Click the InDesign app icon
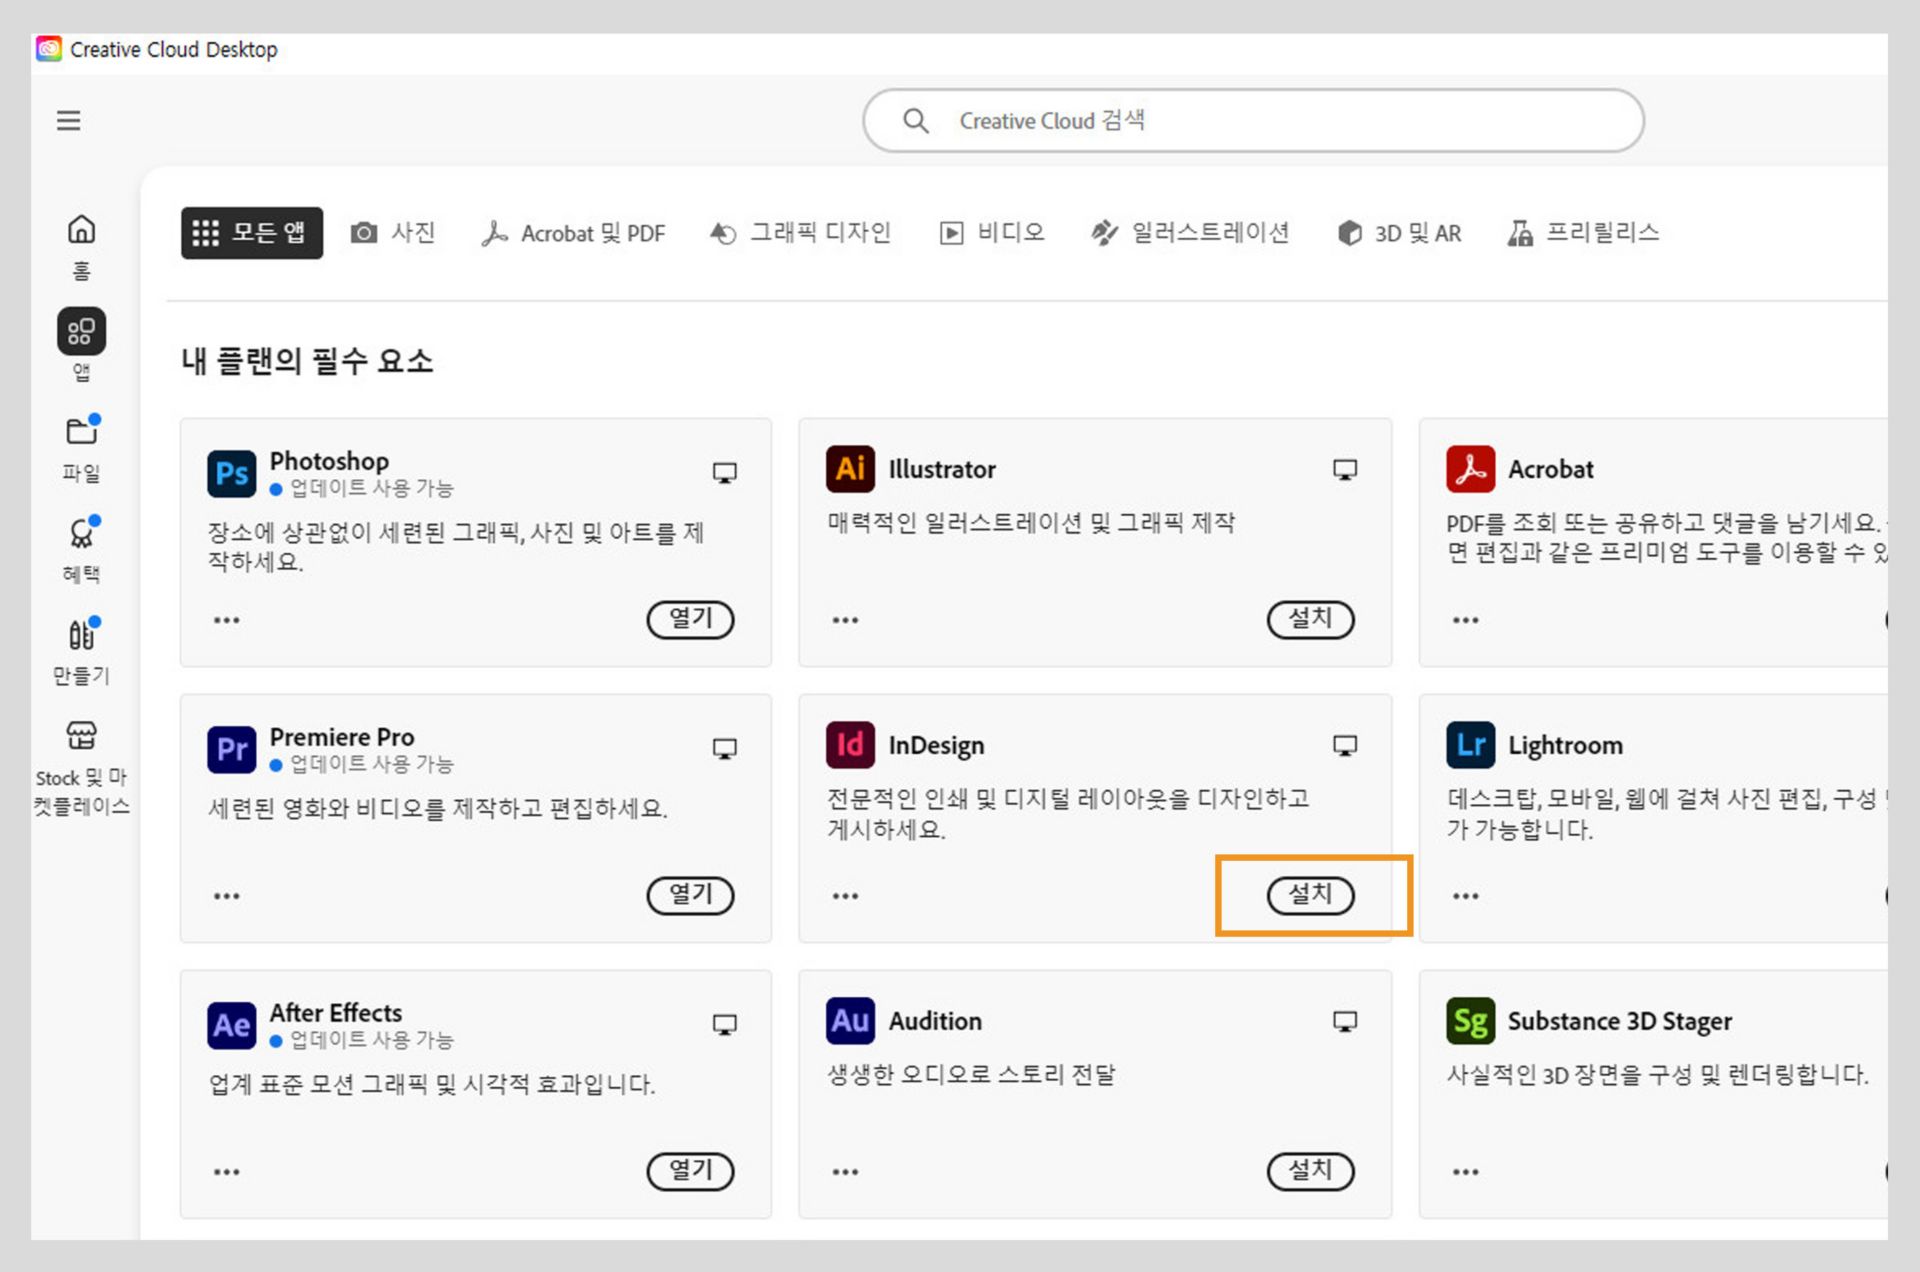This screenshot has height=1272, width=1920. pyautogui.click(x=850, y=745)
